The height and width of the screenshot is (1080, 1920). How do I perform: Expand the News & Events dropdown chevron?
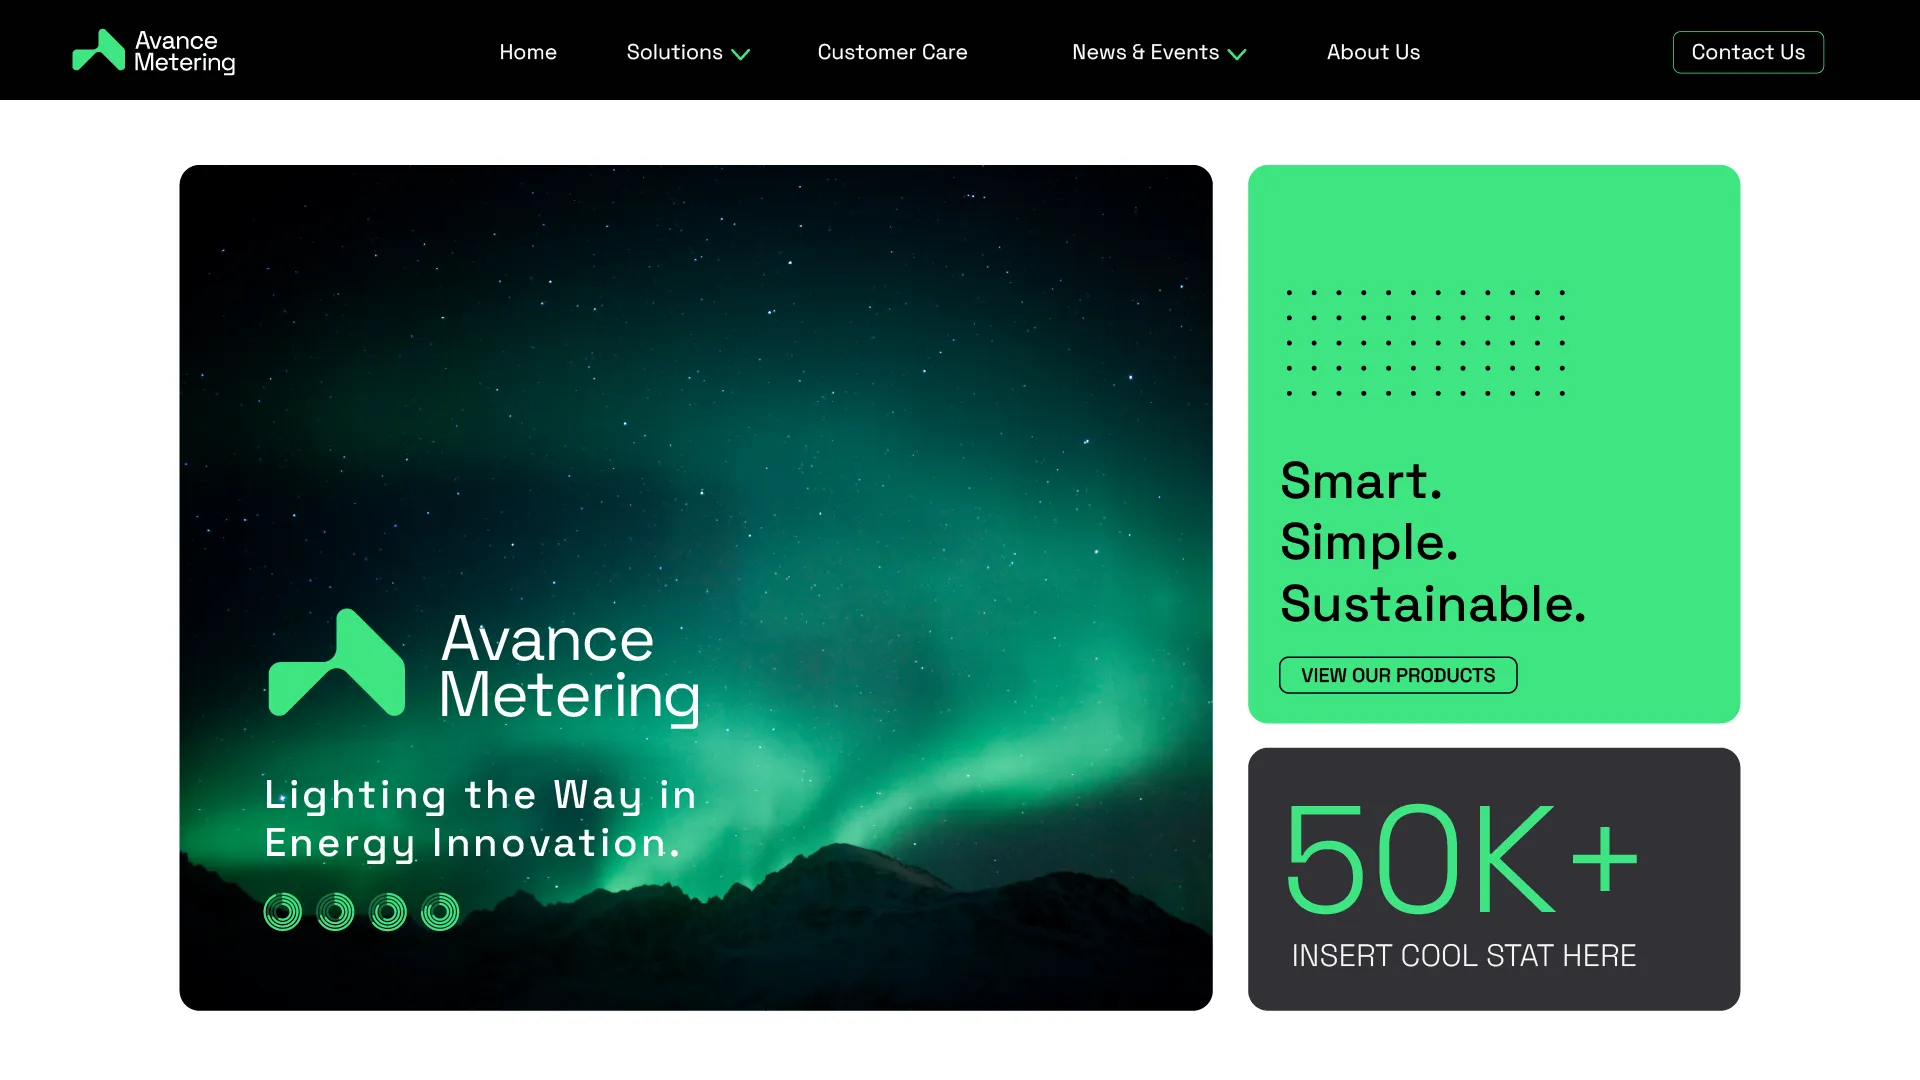[1237, 54]
